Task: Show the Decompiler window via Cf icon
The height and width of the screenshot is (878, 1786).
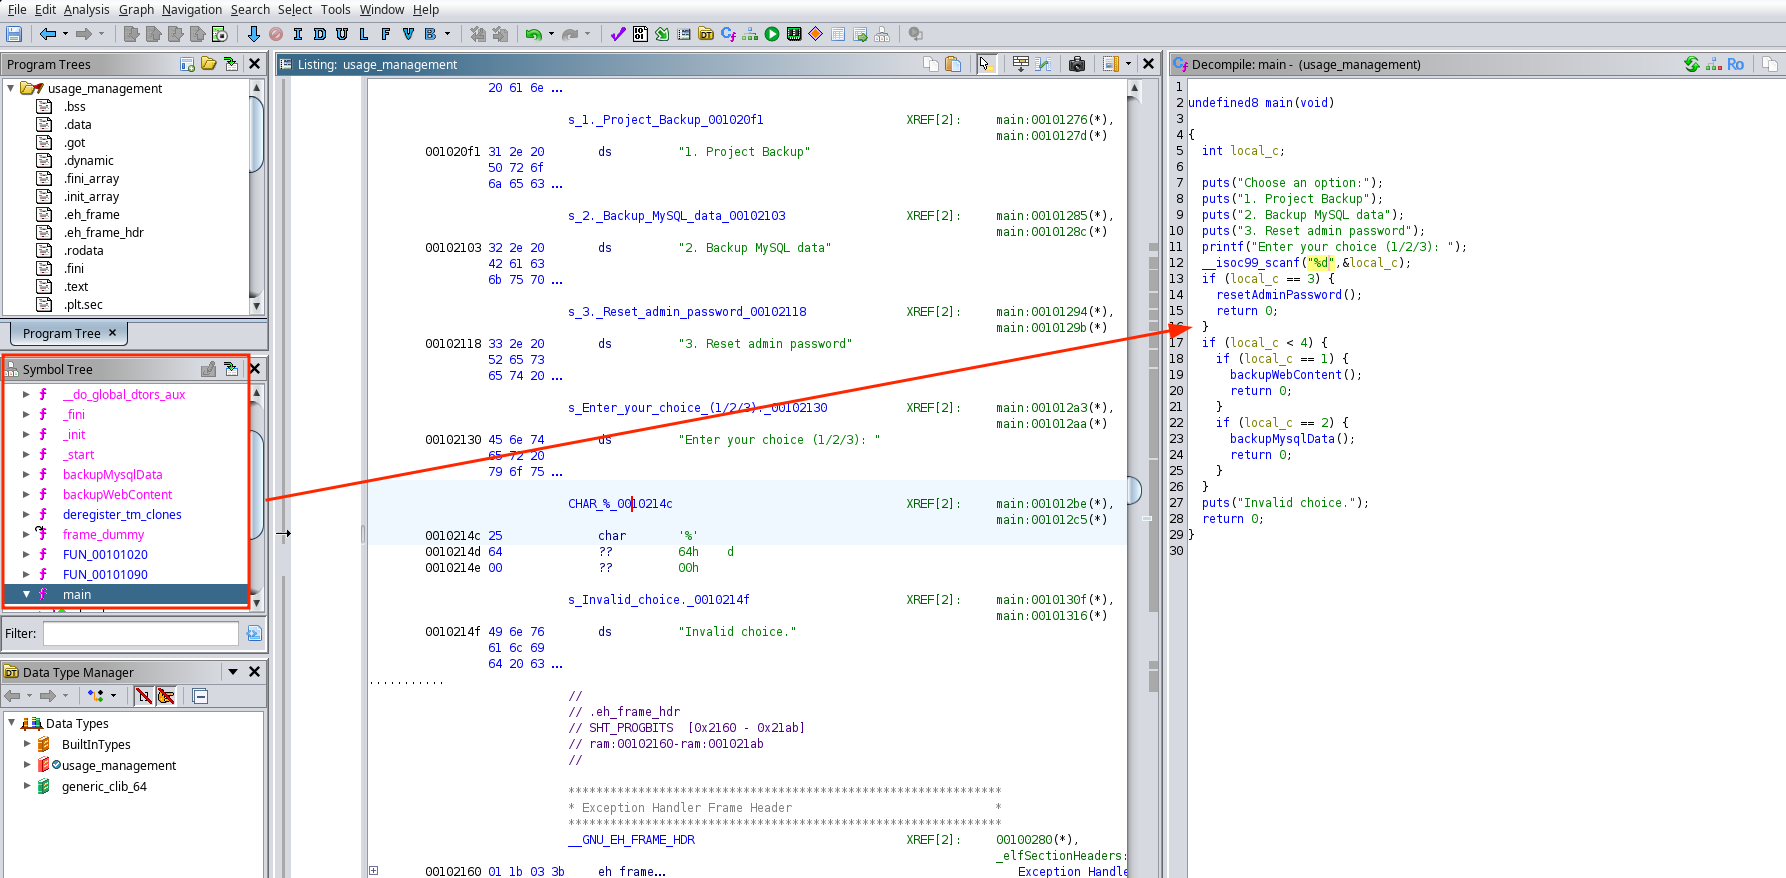Action: tap(728, 34)
